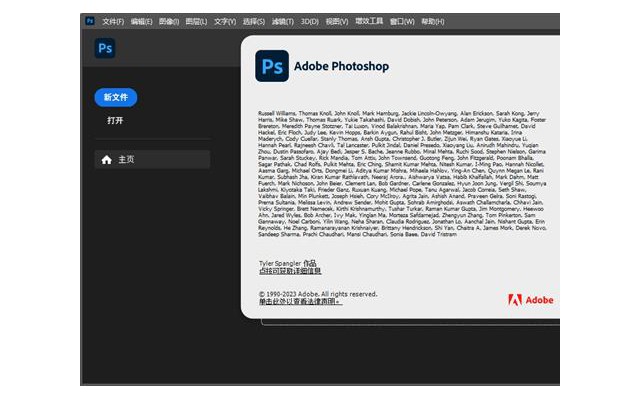
Task: Open the 图层(L) menu
Action: pyautogui.click(x=196, y=22)
